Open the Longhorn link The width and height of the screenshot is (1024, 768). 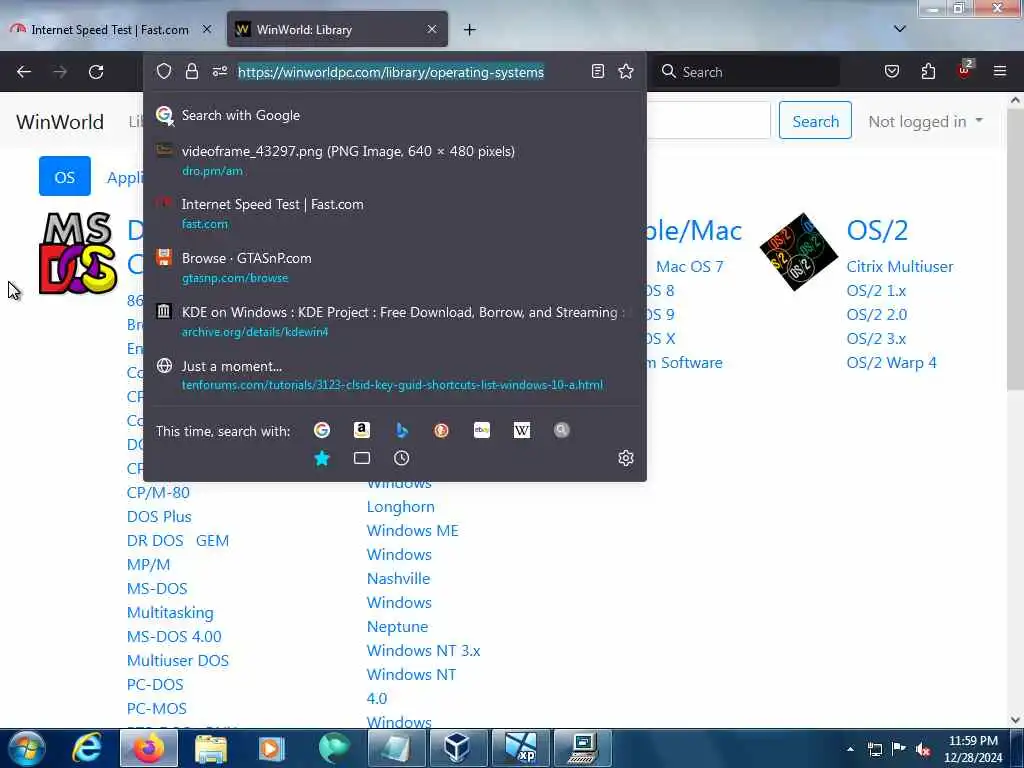tap(400, 507)
